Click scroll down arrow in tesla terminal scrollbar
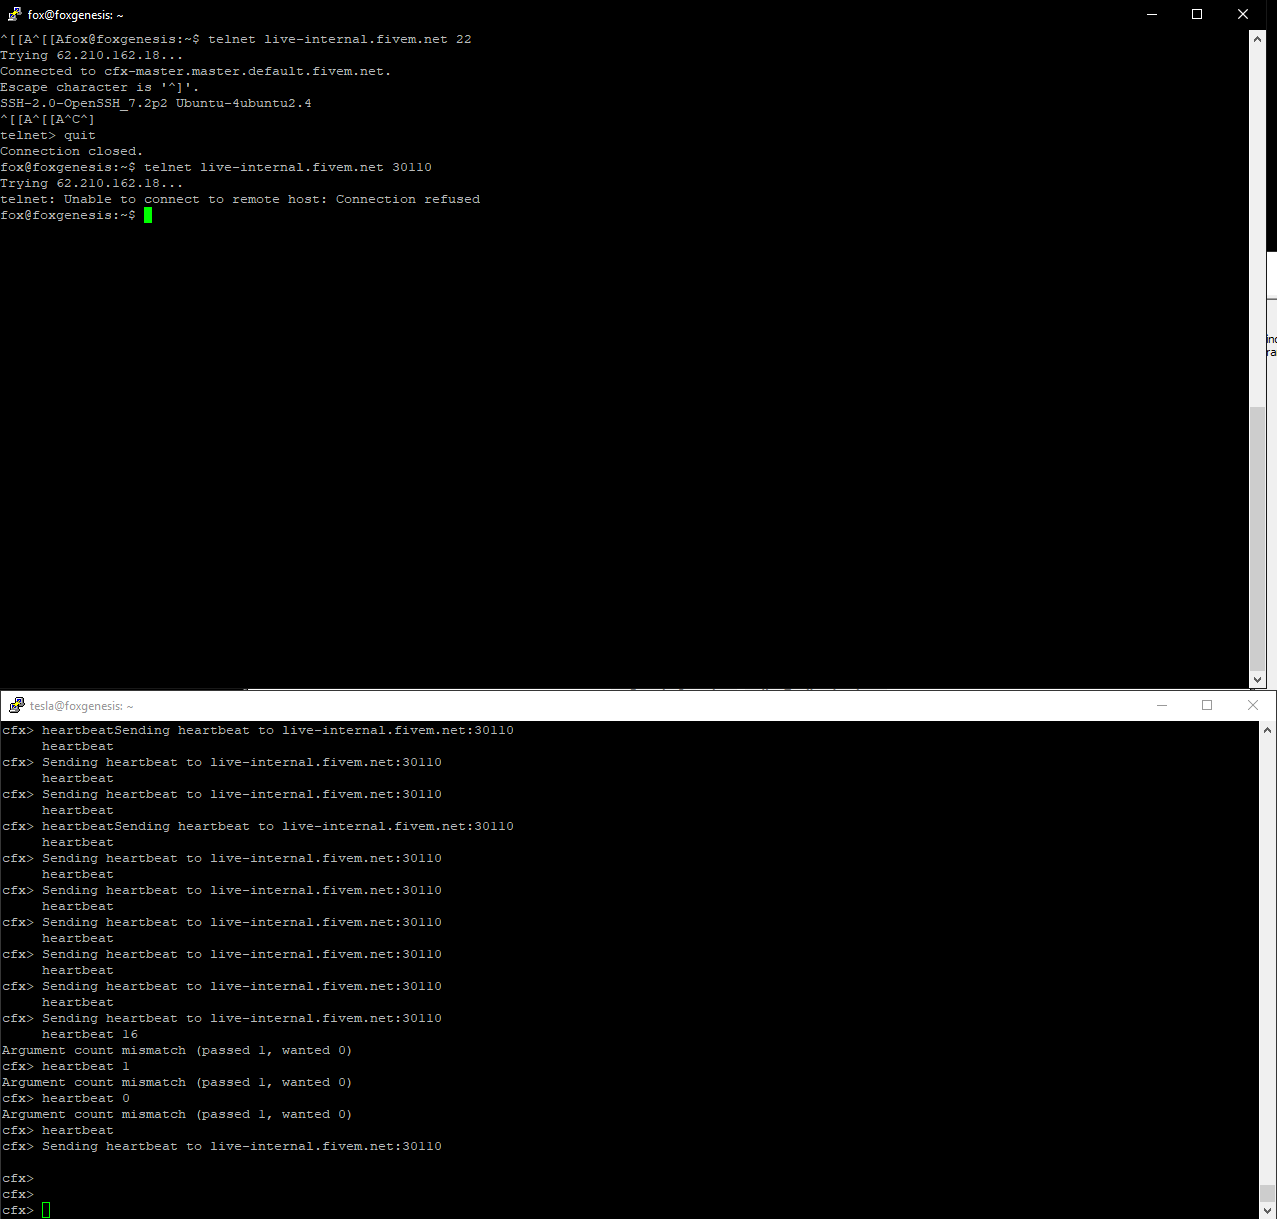 [x=1268, y=1210]
